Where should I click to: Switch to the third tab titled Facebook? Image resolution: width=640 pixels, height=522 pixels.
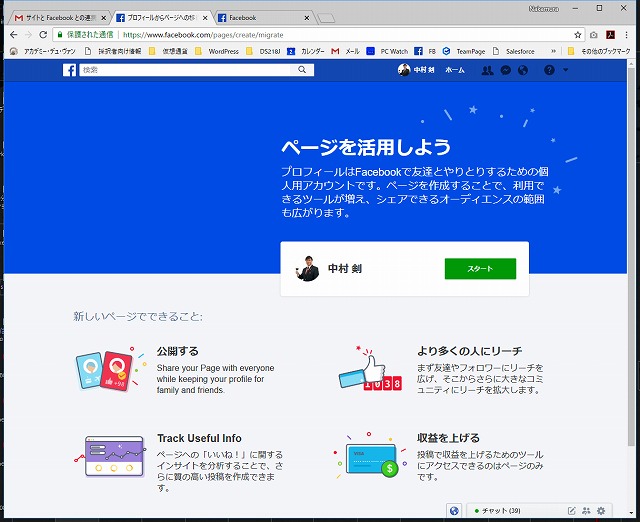point(260,17)
